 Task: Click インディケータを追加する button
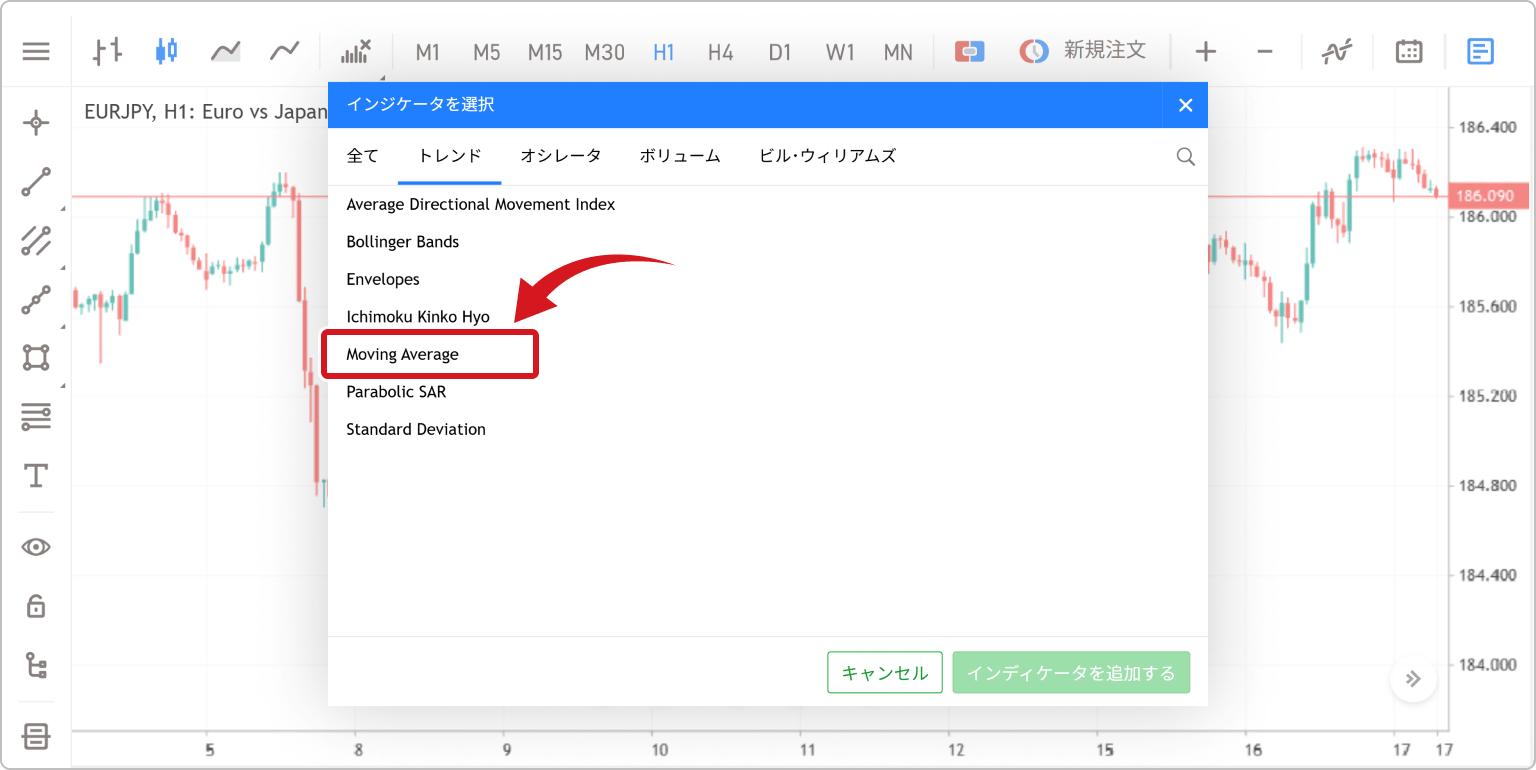tap(1071, 673)
